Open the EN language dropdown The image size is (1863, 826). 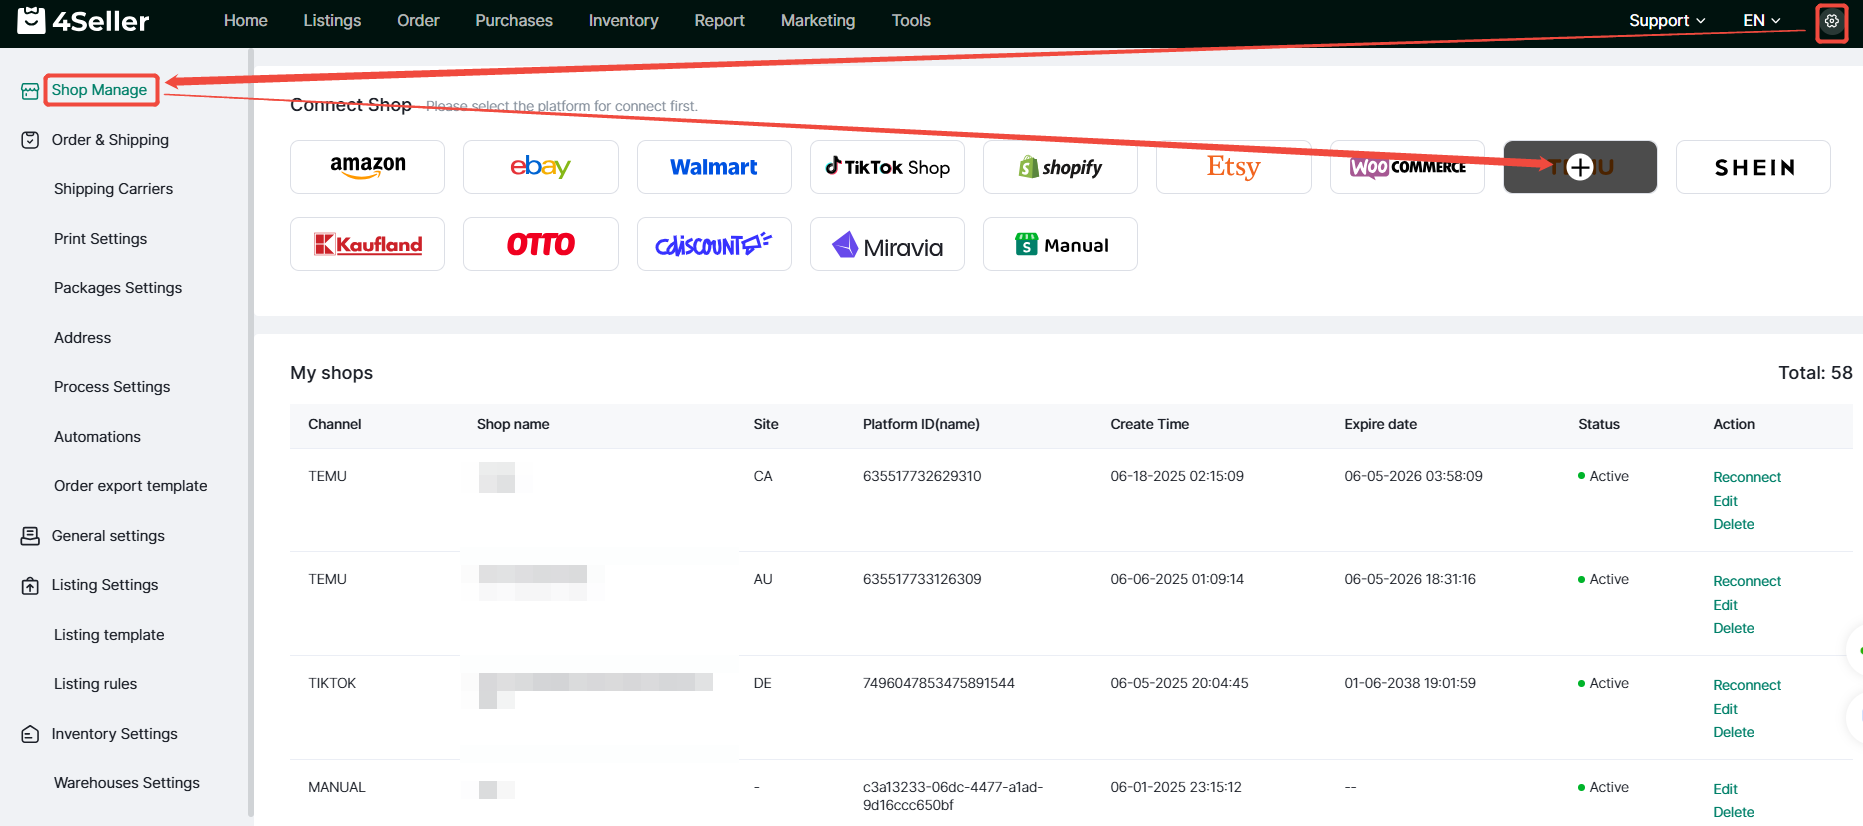tap(1761, 20)
